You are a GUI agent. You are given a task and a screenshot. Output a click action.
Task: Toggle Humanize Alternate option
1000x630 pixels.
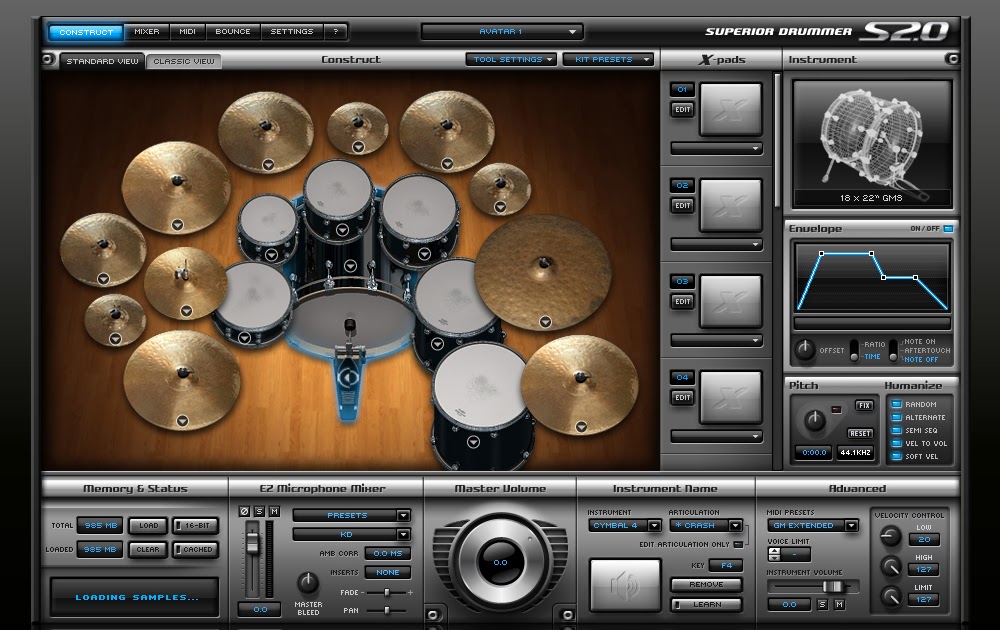[896, 417]
